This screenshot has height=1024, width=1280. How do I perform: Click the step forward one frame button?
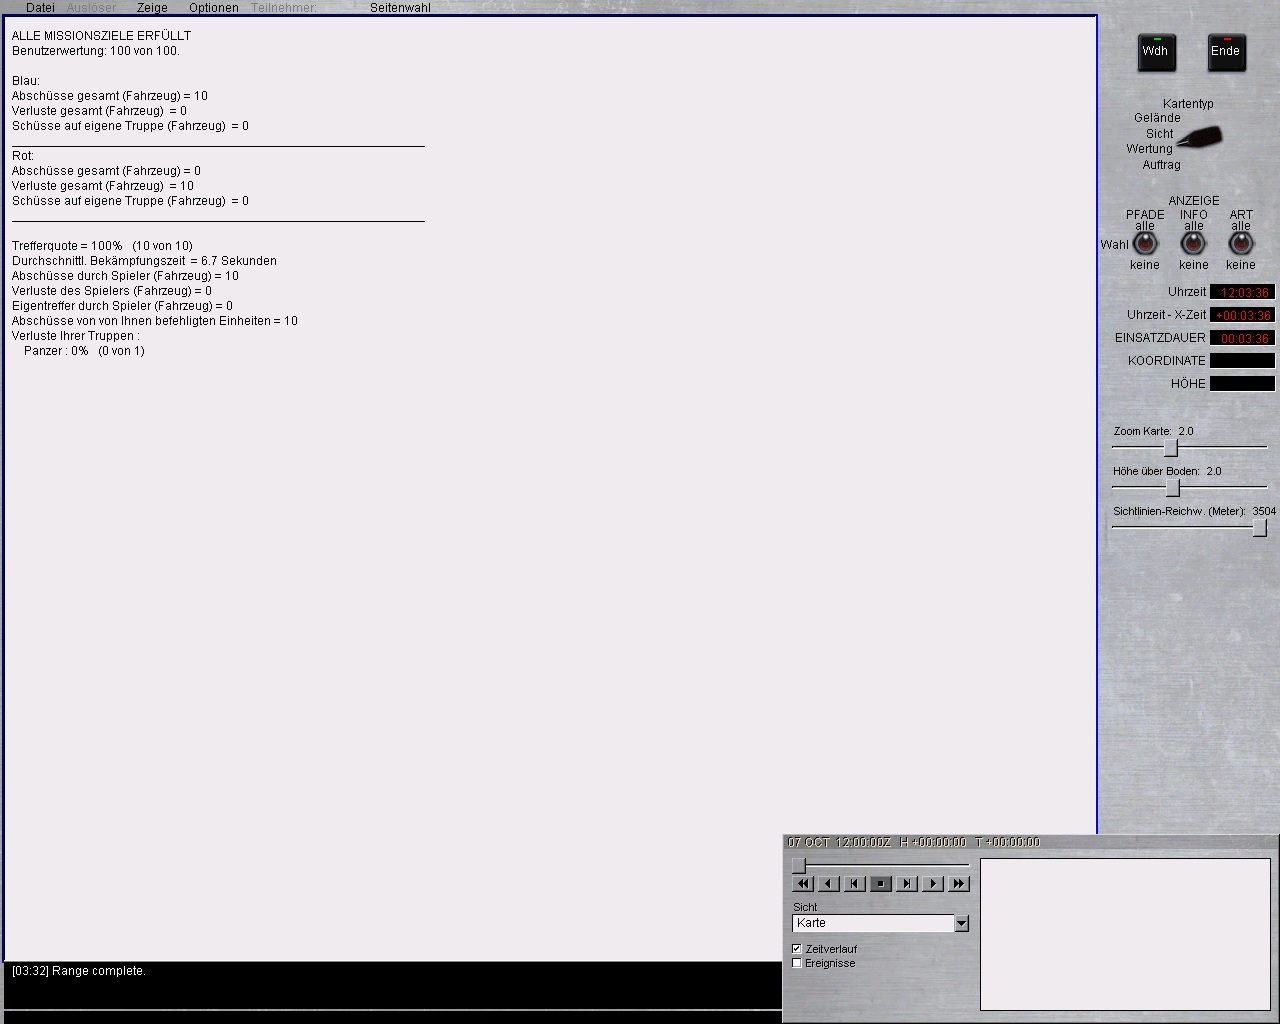coord(906,883)
